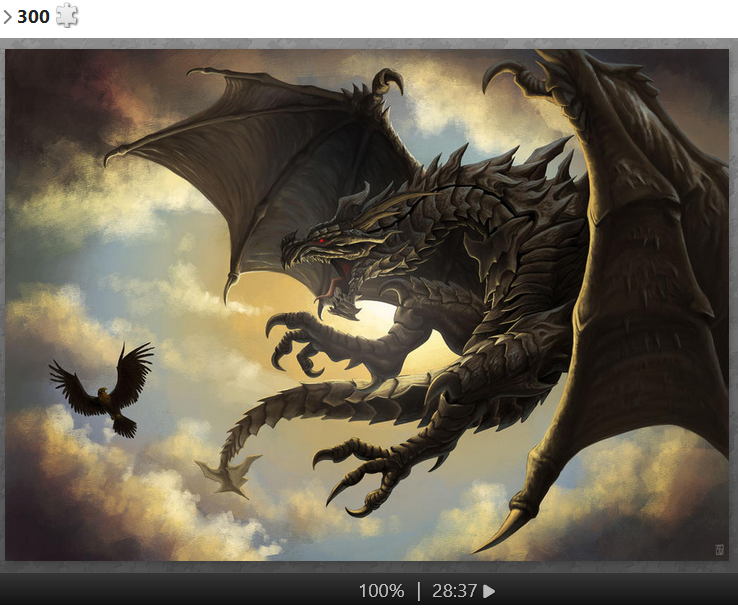Click the 100% completion indicator
This screenshot has width=738, height=610.
tap(381, 591)
